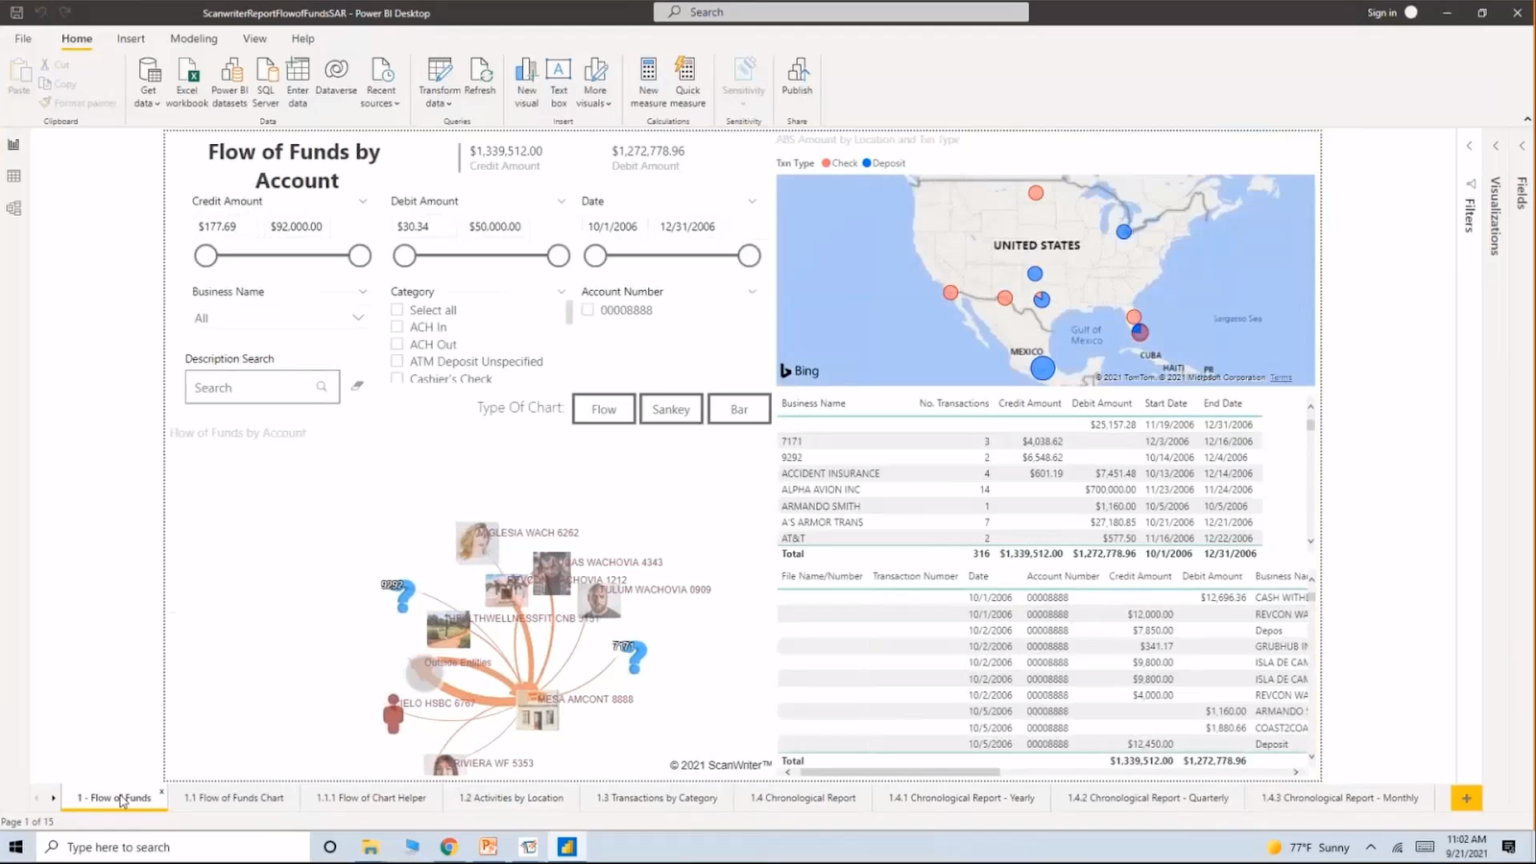Check the ACH Out category
Viewport: 1536px width, 864px height.
pyautogui.click(x=397, y=344)
